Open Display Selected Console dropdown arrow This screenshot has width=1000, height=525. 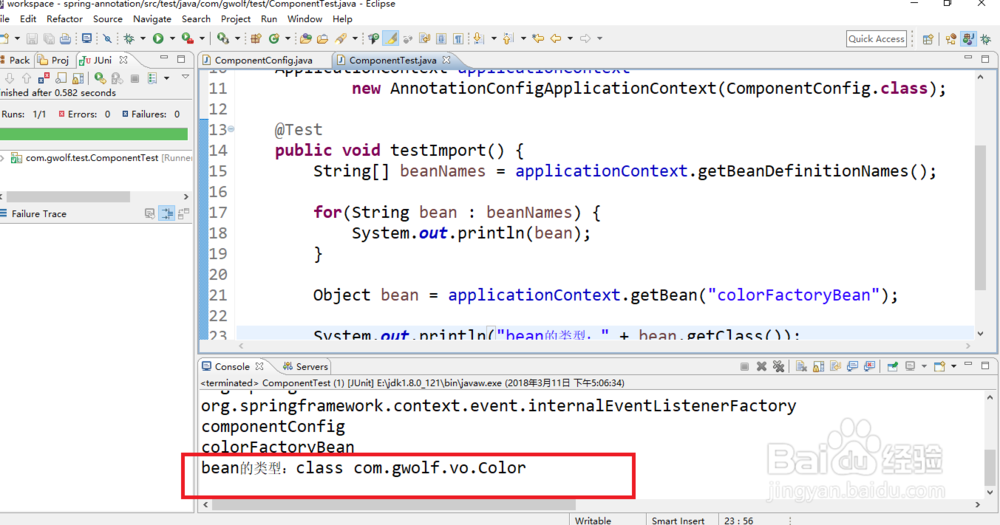tap(923, 366)
